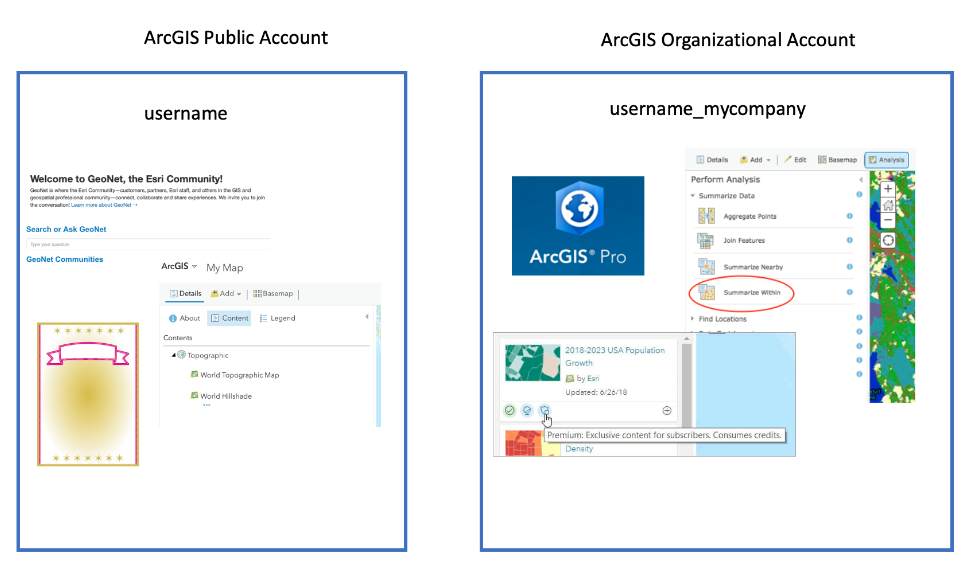Collapse the Perform Analysis side panel
The height and width of the screenshot is (571, 972).
click(861, 180)
